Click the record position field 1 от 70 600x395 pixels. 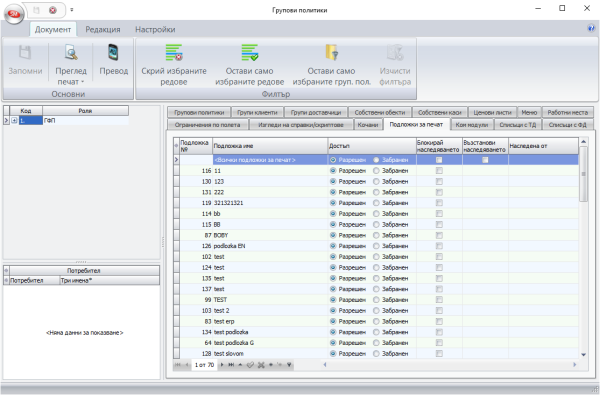coord(204,365)
